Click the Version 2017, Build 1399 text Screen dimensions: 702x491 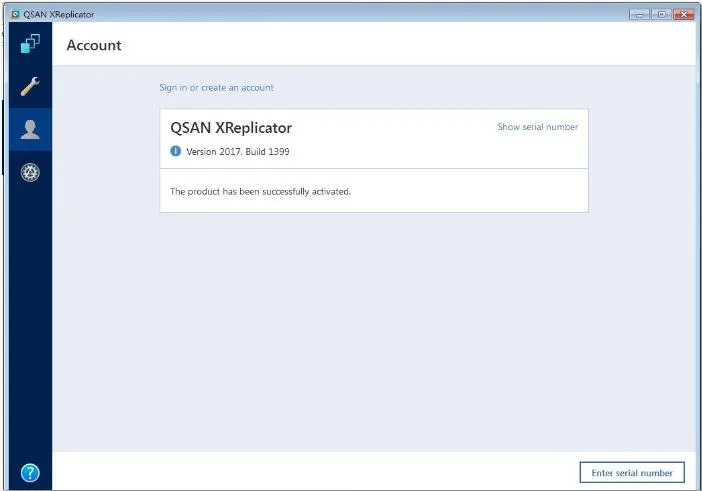238,152
